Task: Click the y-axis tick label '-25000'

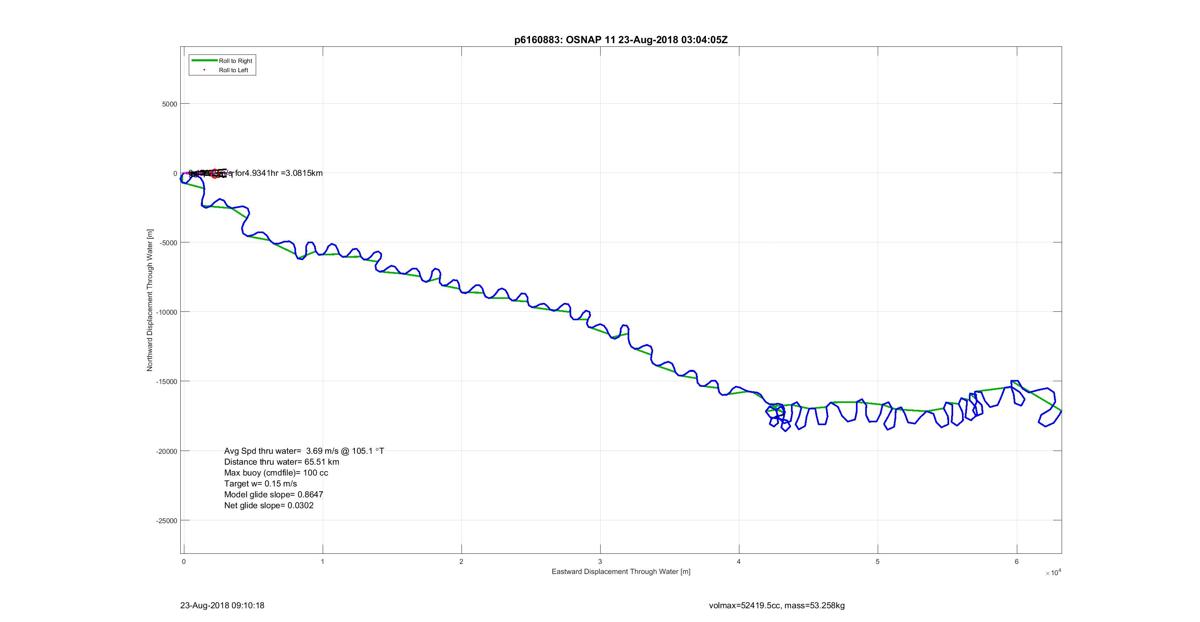Action: click(165, 521)
